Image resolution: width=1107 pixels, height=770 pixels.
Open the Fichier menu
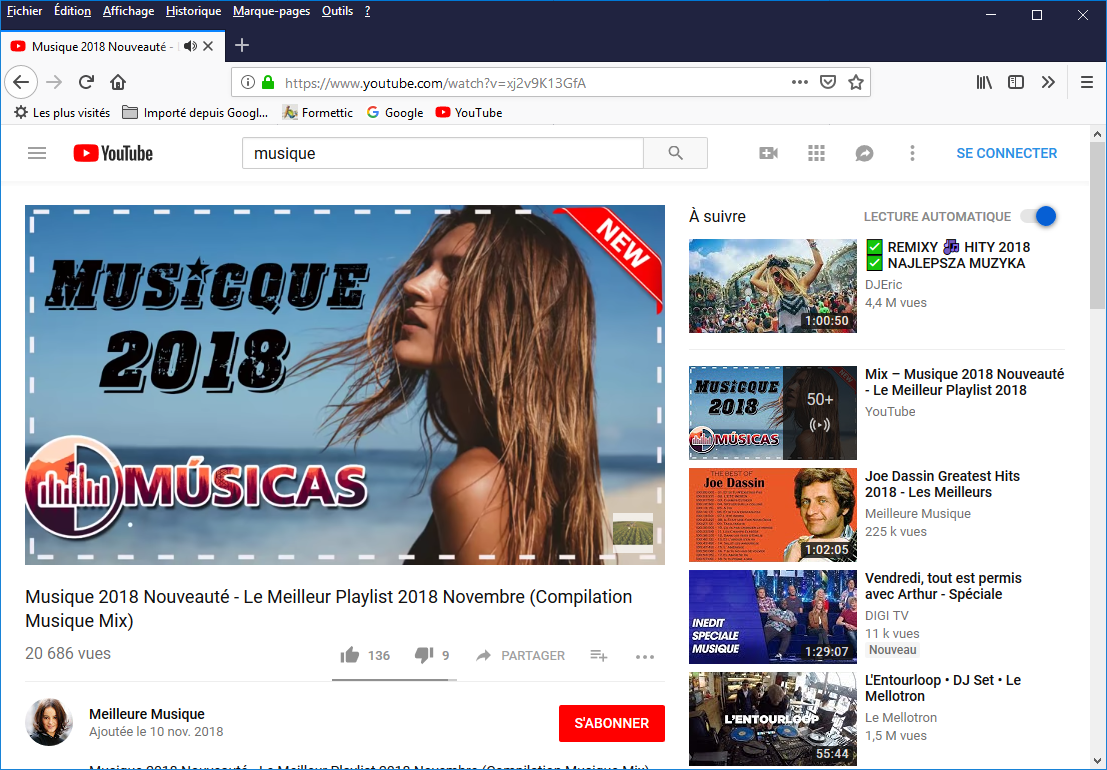click(25, 11)
